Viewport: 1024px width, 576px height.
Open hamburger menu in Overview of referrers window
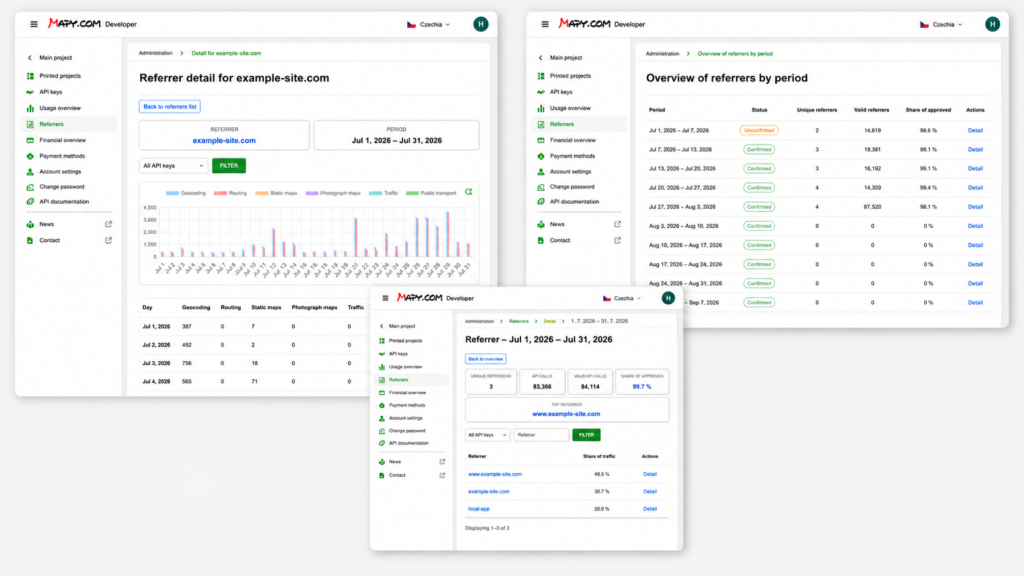(545, 24)
